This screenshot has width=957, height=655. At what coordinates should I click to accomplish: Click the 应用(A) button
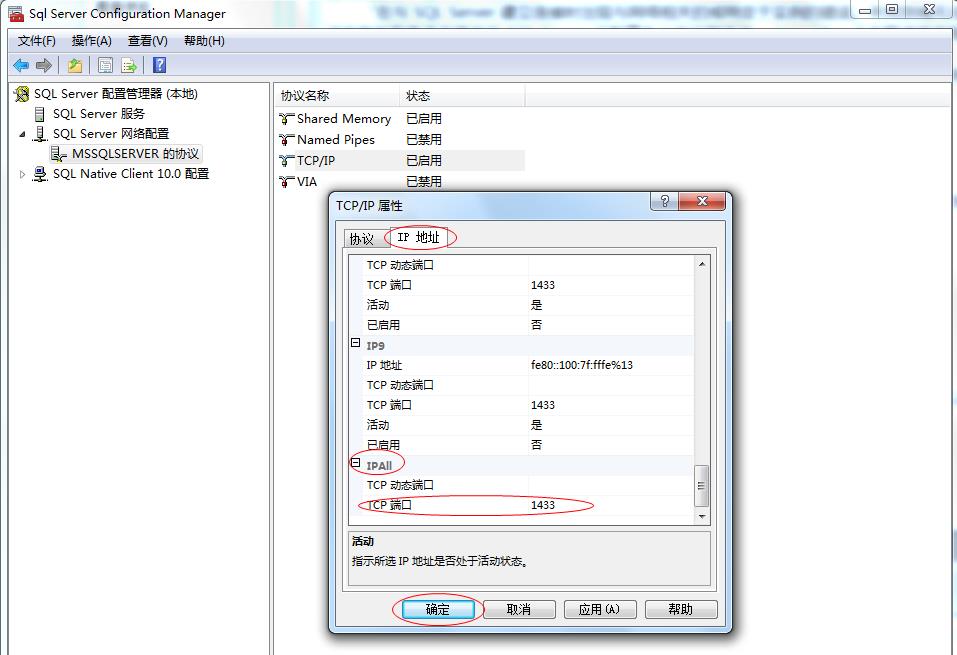click(x=600, y=608)
